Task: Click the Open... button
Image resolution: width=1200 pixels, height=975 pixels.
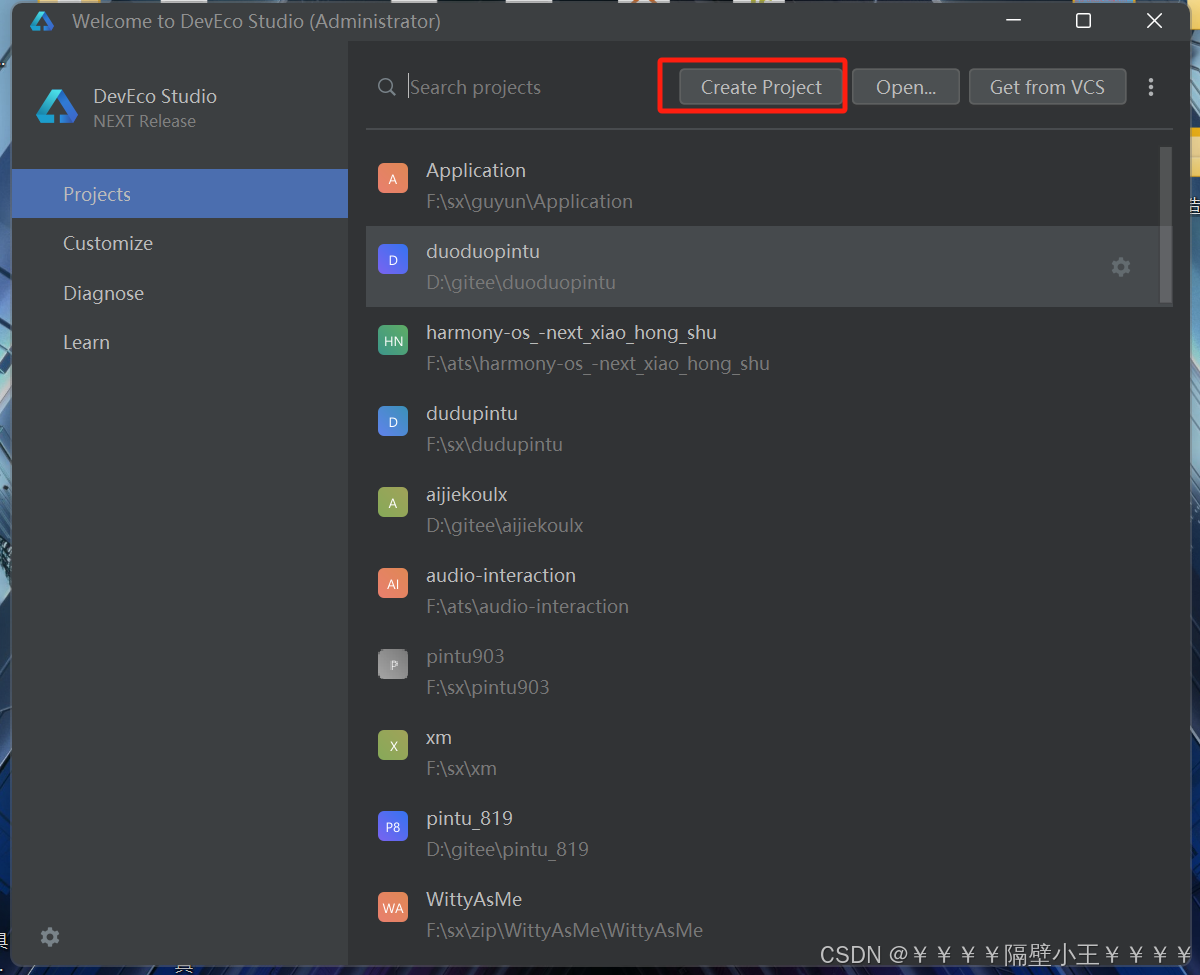Action: pyautogui.click(x=906, y=87)
